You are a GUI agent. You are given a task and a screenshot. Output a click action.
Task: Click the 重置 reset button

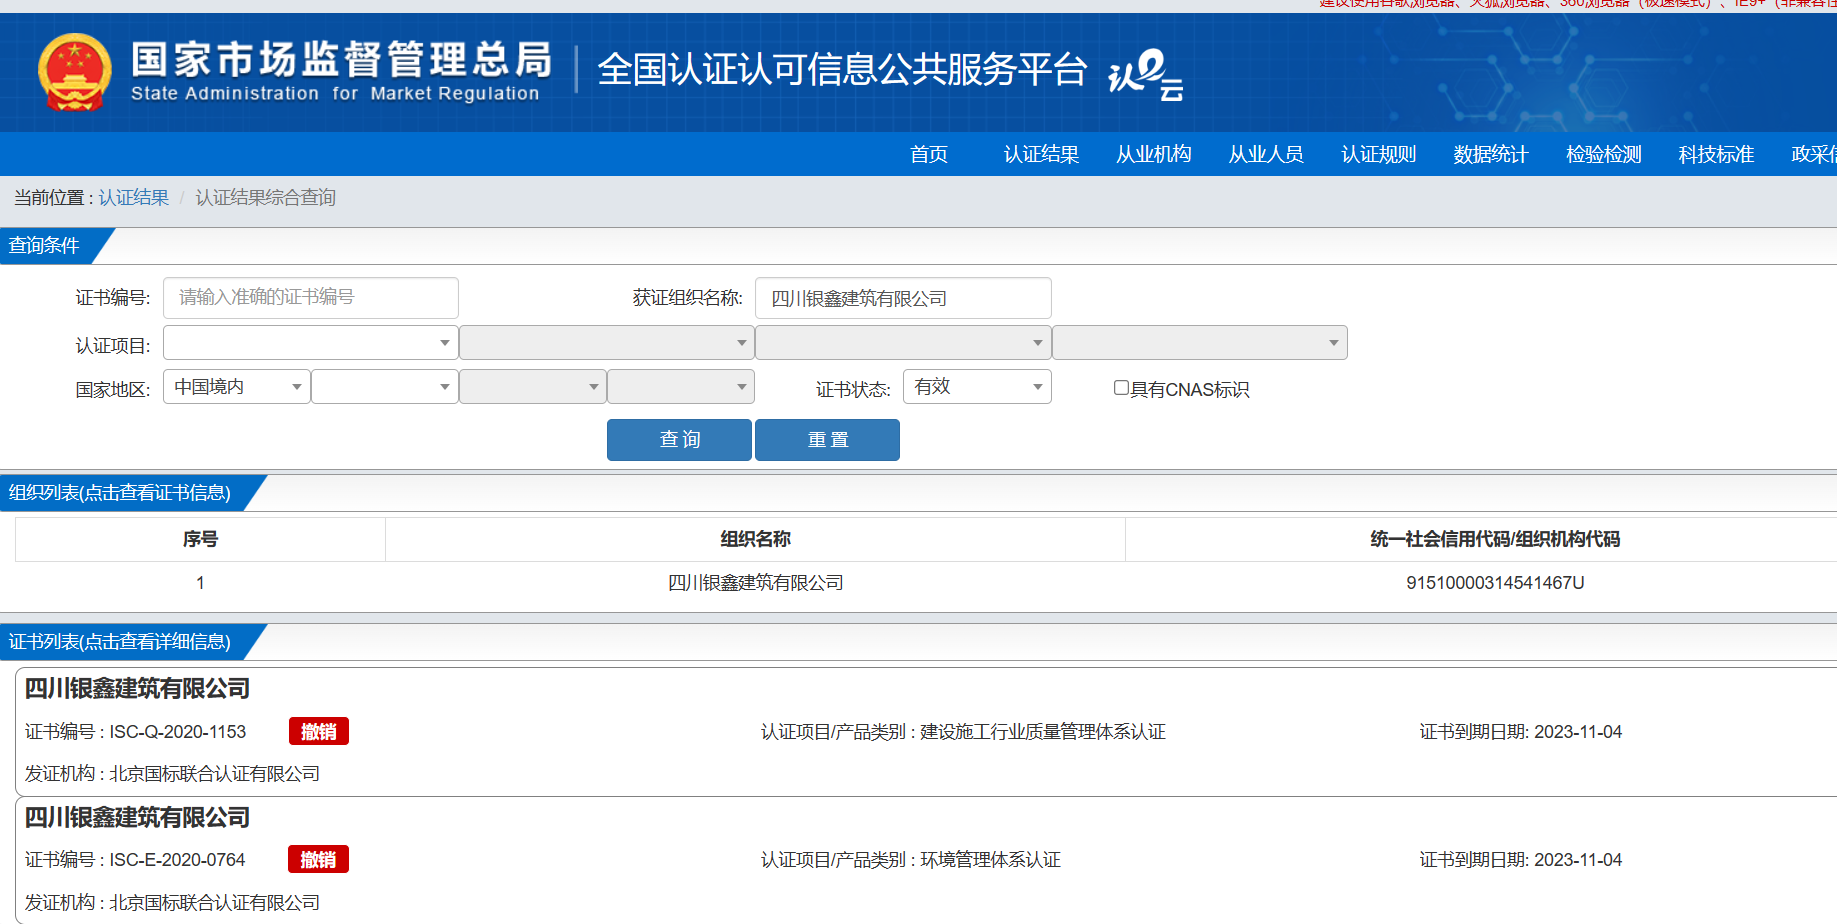click(827, 440)
